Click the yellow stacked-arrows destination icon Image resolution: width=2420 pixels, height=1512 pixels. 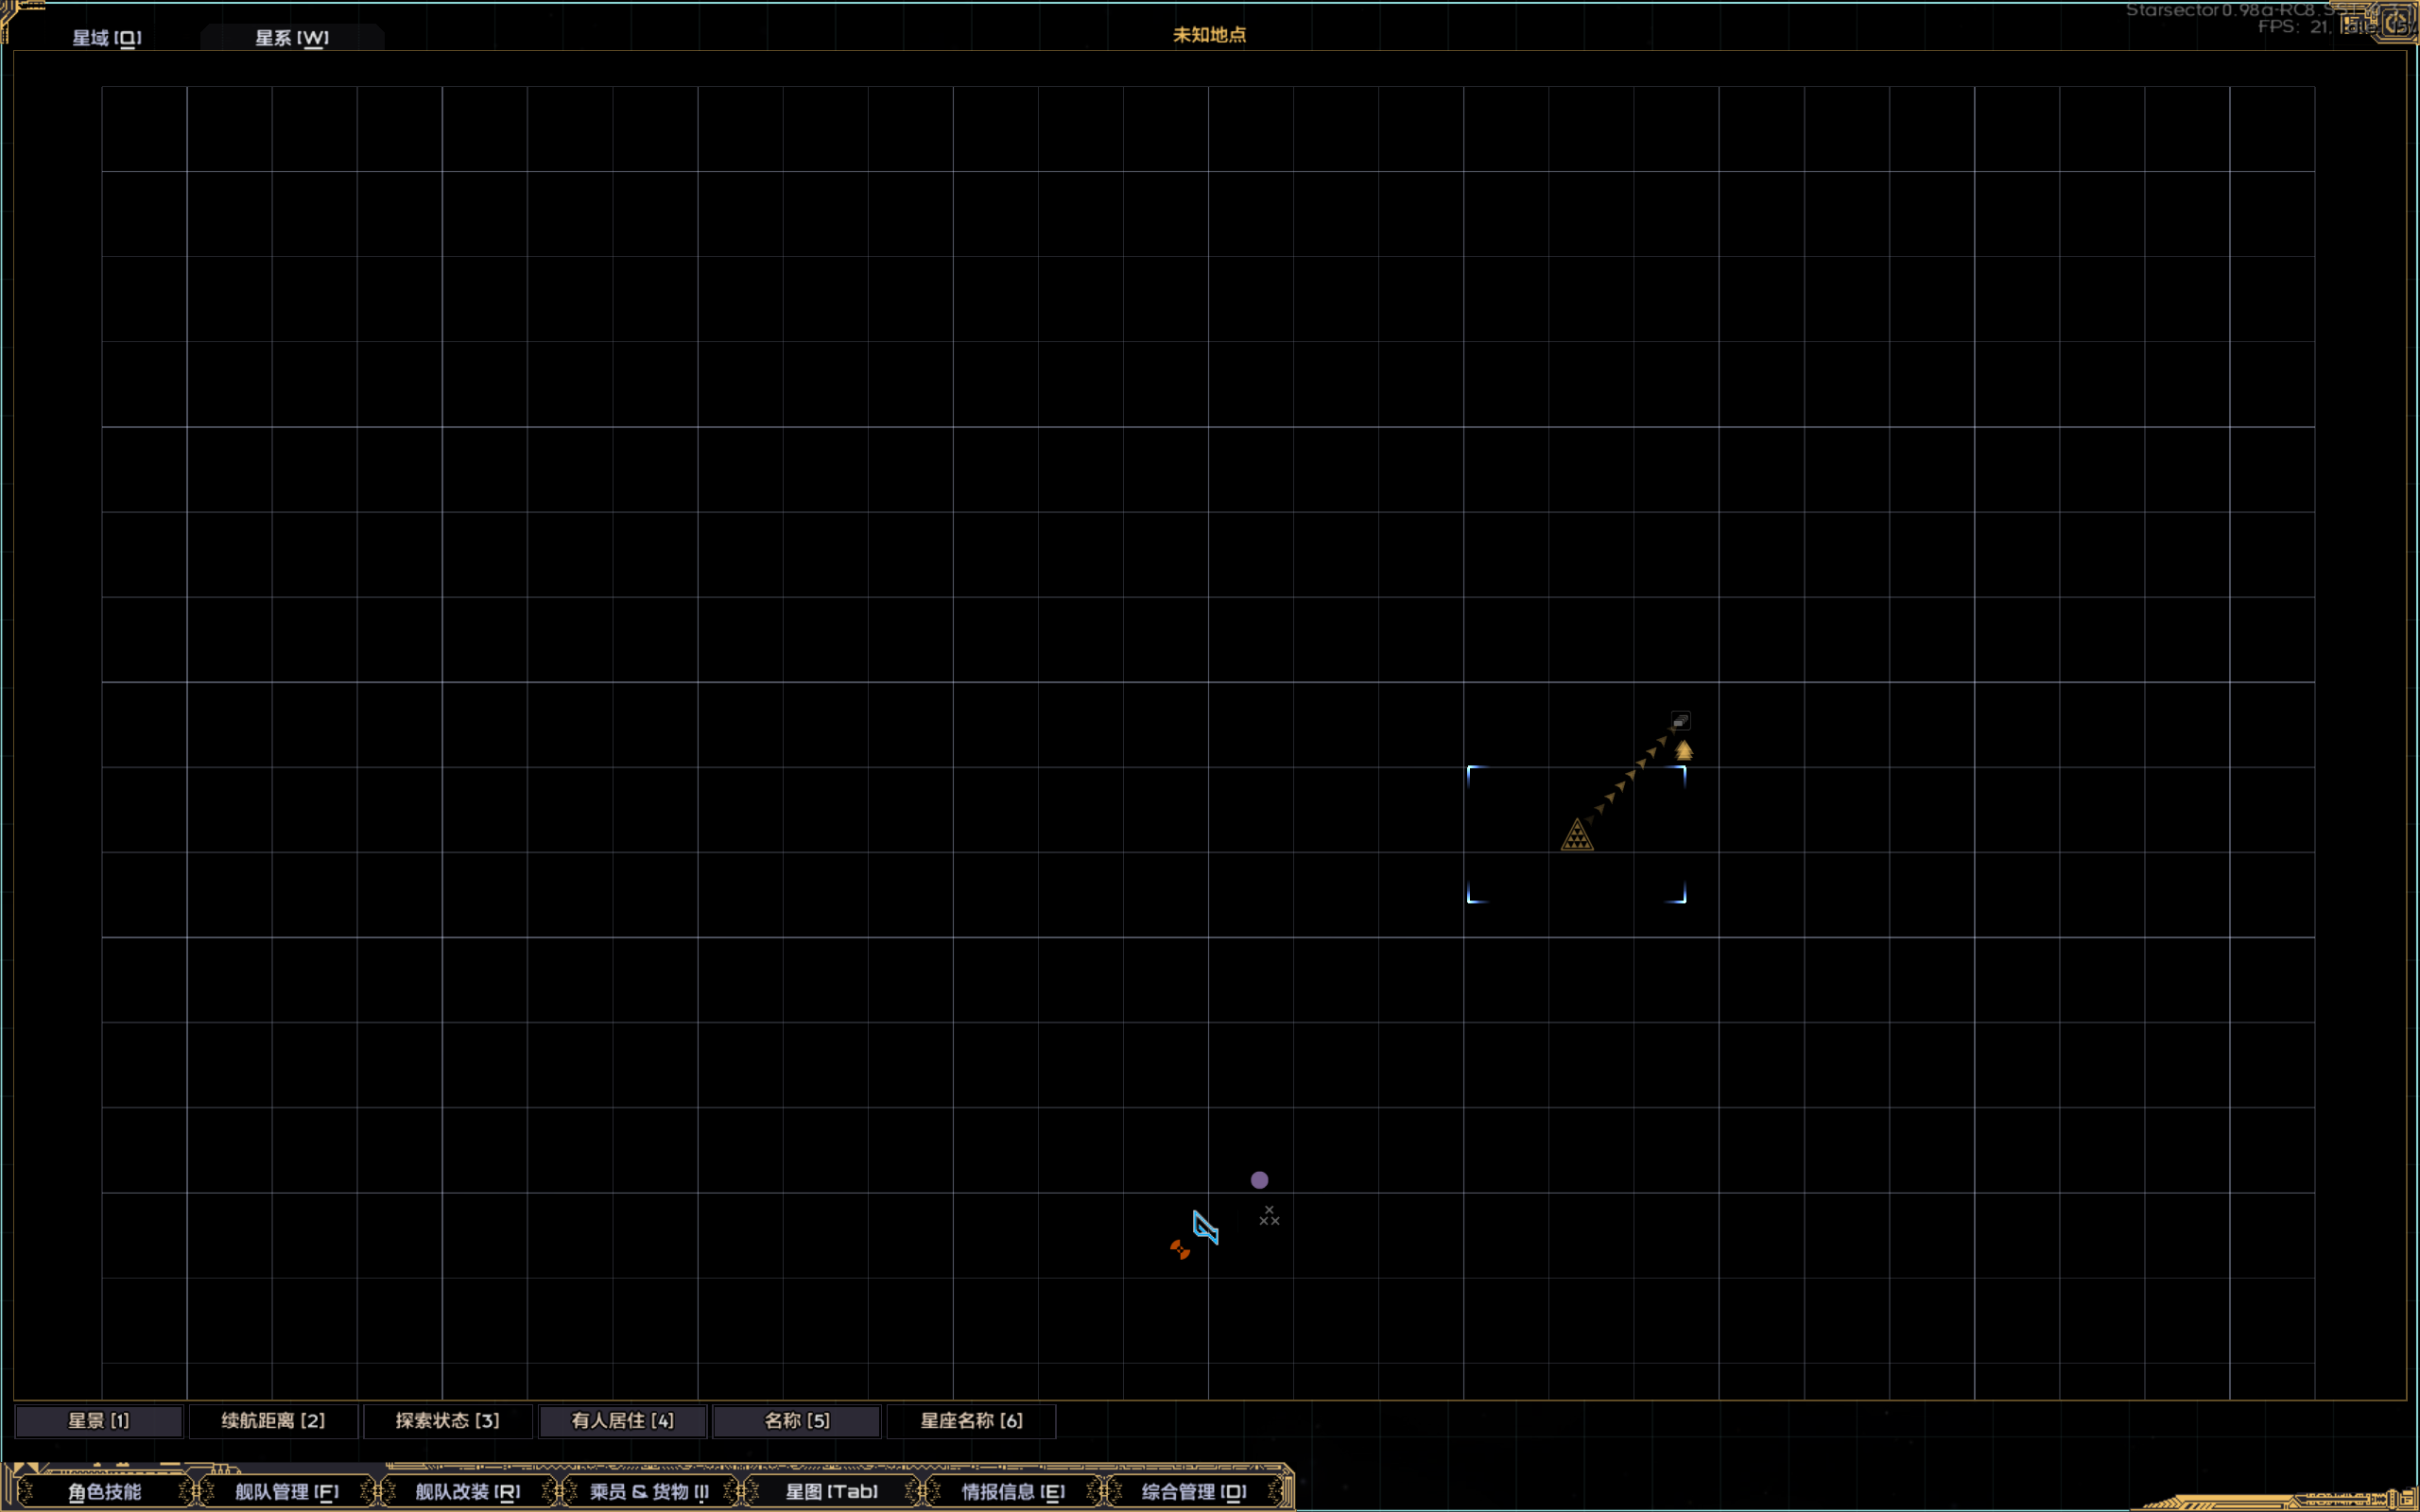click(1684, 750)
